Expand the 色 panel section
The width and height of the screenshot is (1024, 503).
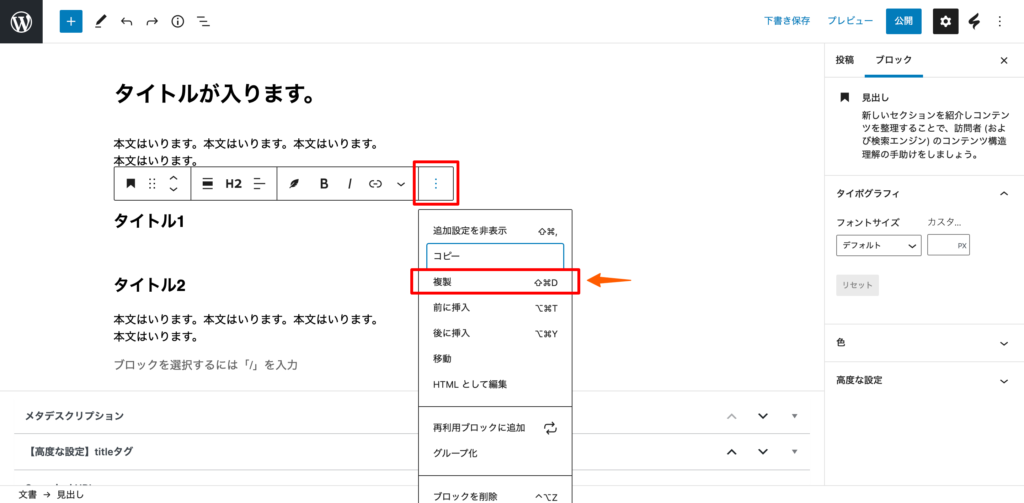pos(922,342)
